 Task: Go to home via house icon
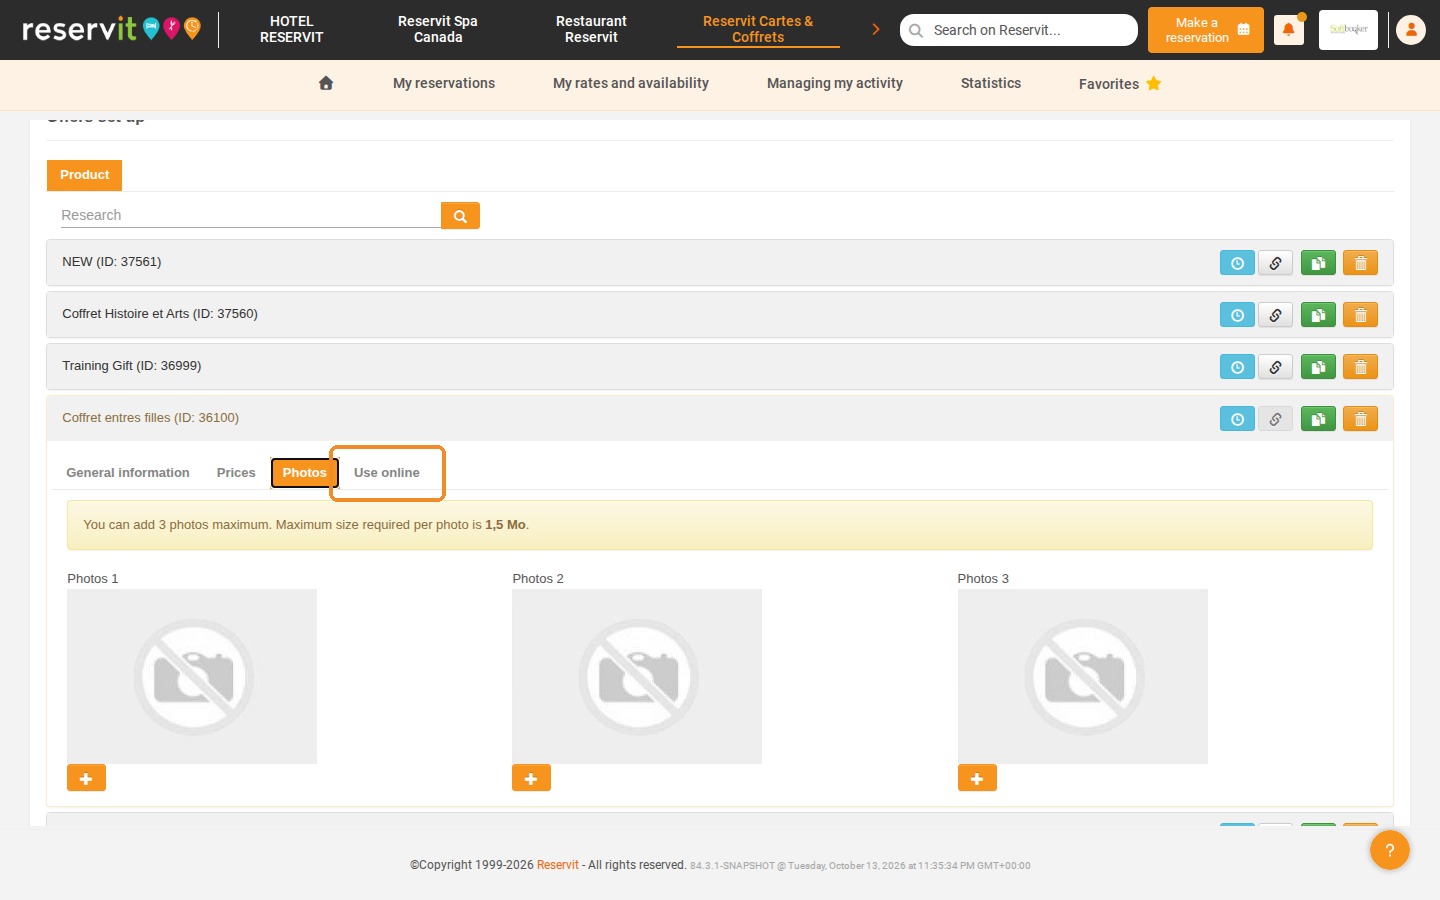point(326,83)
